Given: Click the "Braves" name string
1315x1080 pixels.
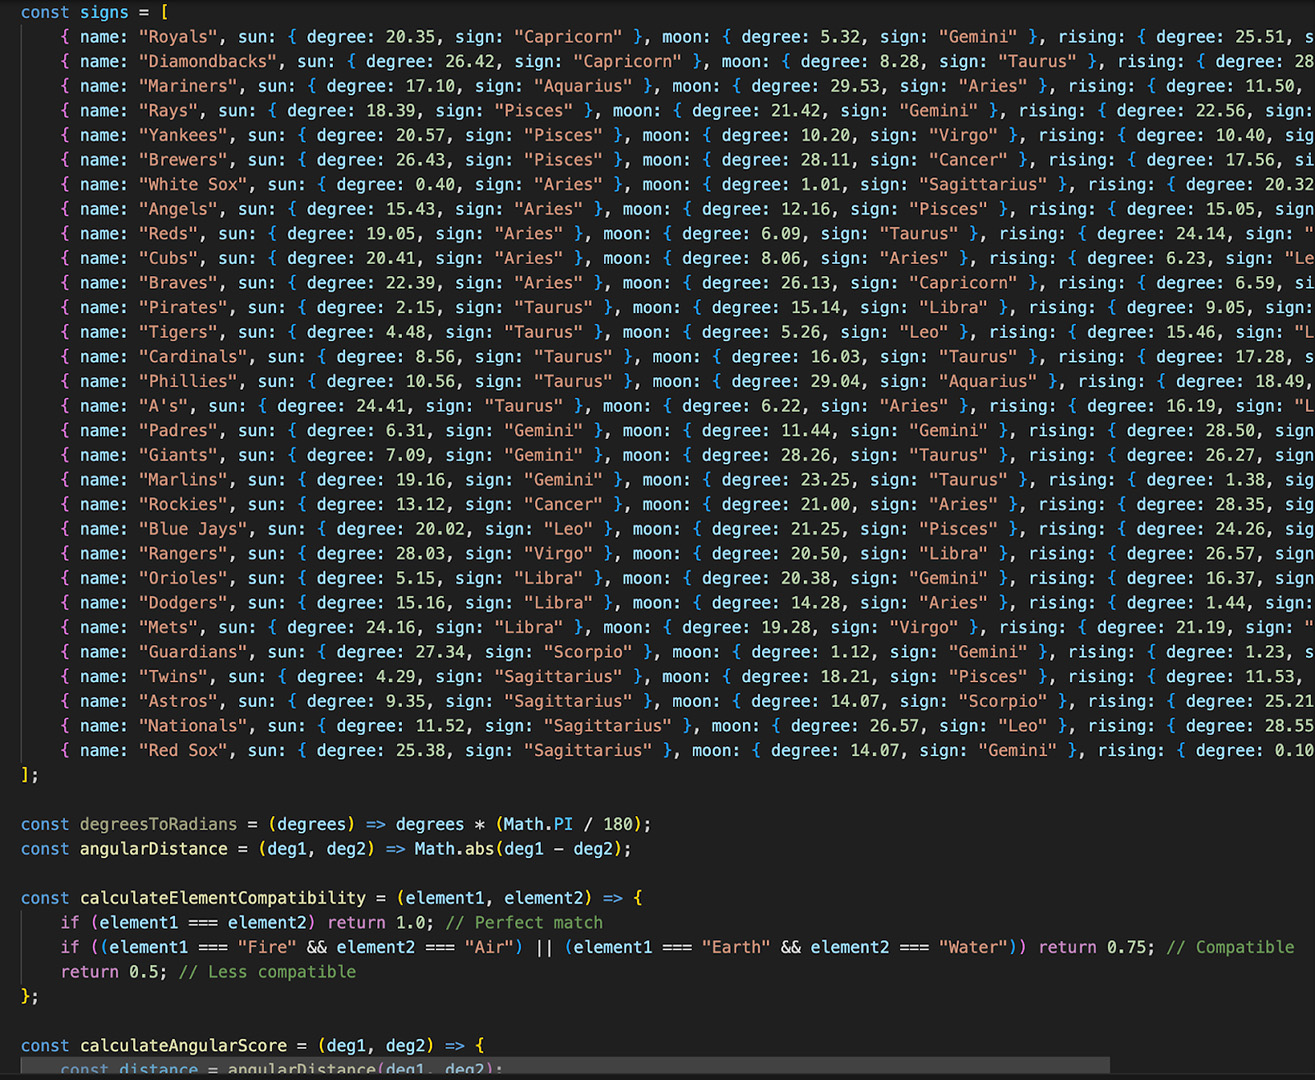Looking at the screenshot, I should point(179,283).
